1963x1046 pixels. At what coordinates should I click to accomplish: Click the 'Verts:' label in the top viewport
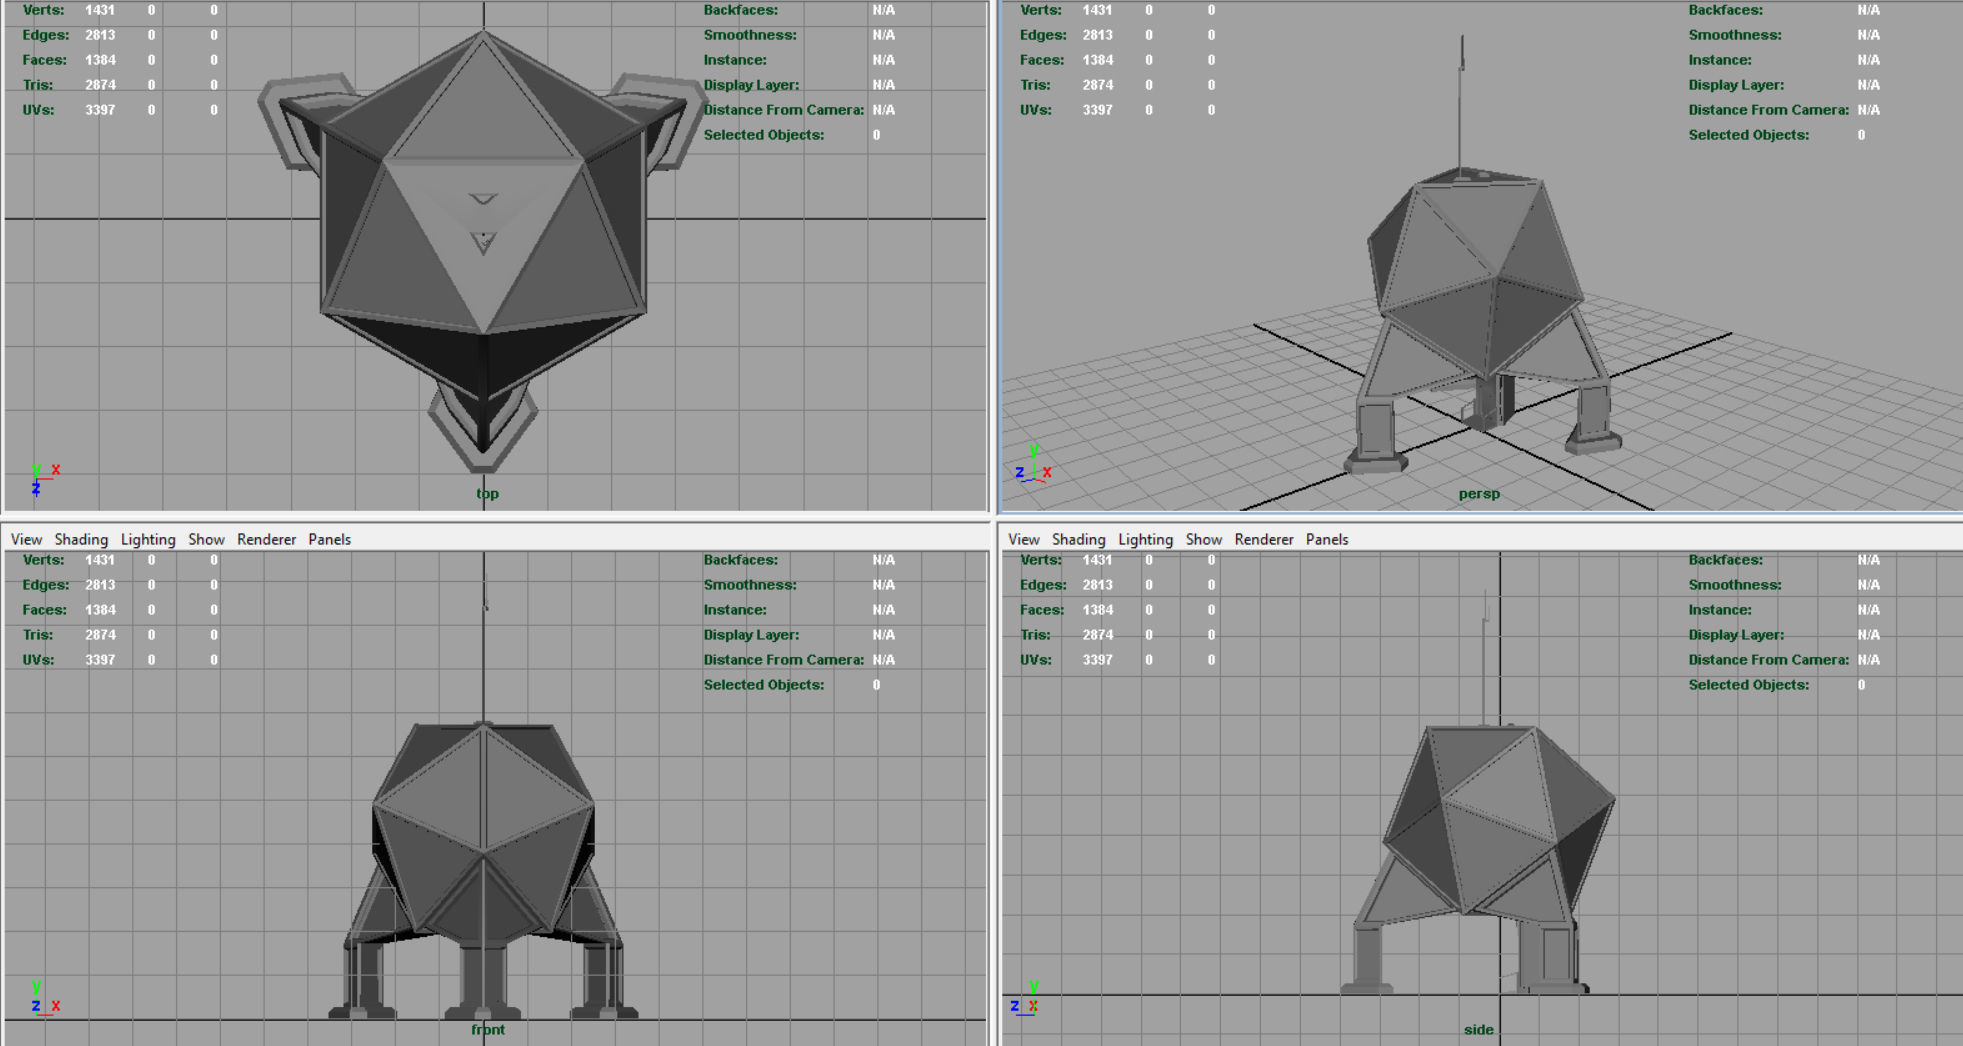(x=43, y=10)
